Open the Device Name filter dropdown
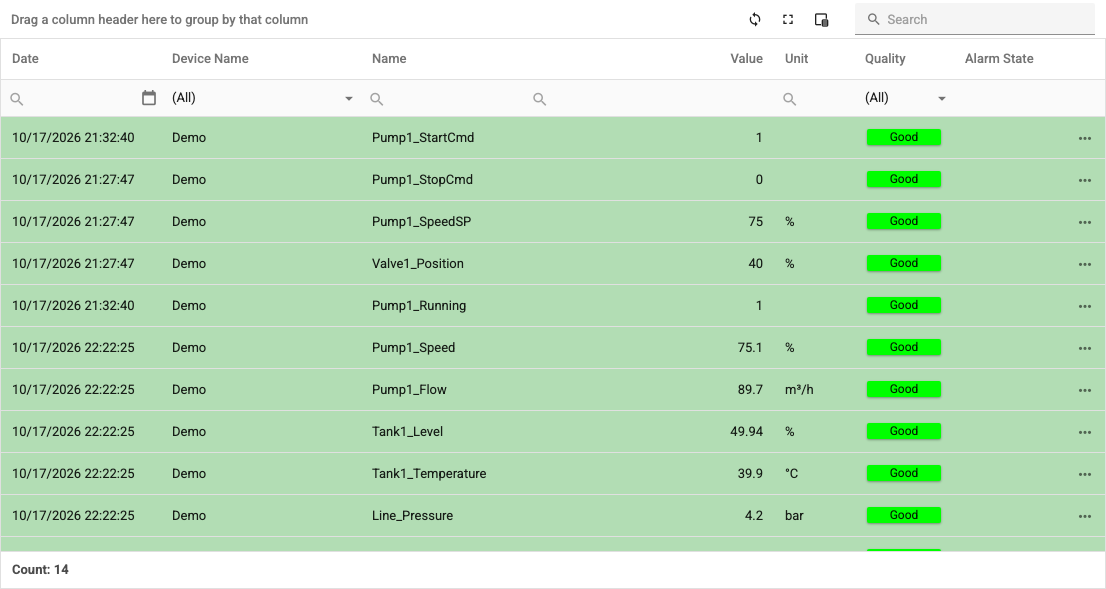 click(348, 99)
